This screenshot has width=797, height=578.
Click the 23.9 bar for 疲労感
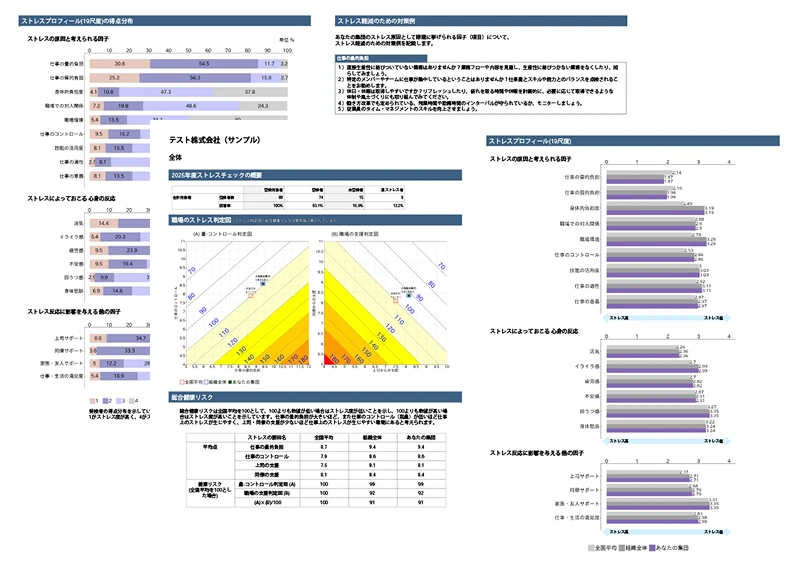pyautogui.click(x=129, y=250)
